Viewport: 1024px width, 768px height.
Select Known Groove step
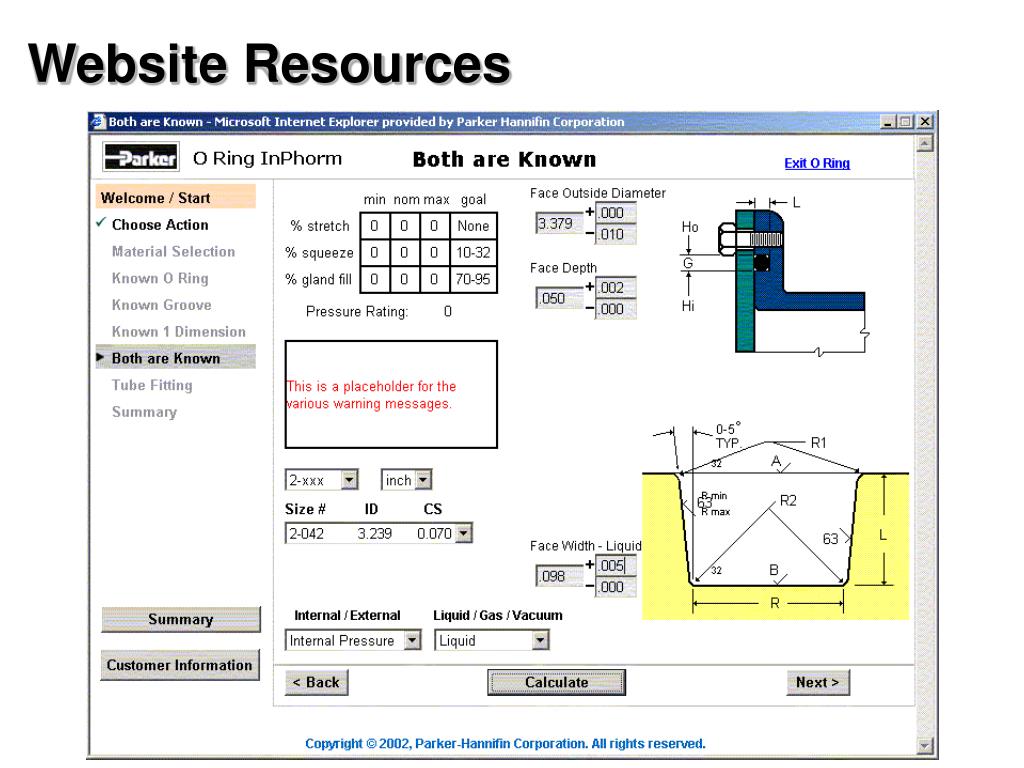click(161, 305)
